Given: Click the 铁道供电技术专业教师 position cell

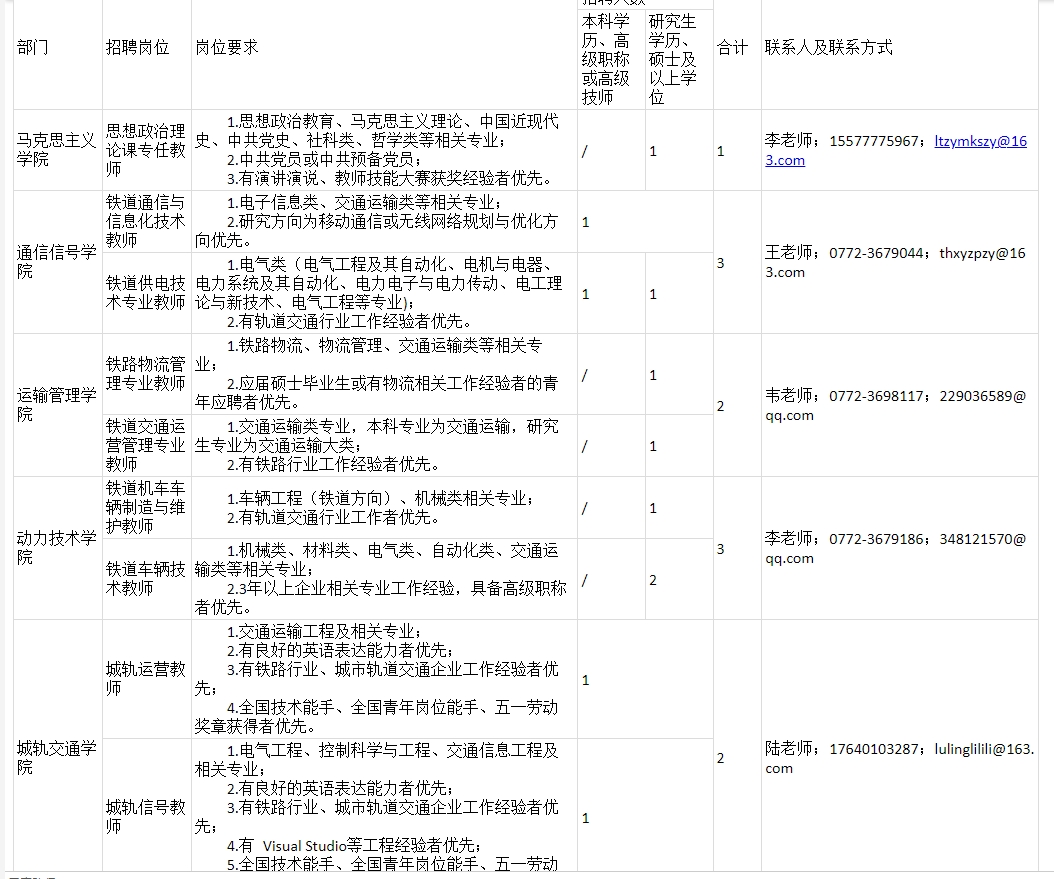Looking at the screenshot, I should point(147,293).
